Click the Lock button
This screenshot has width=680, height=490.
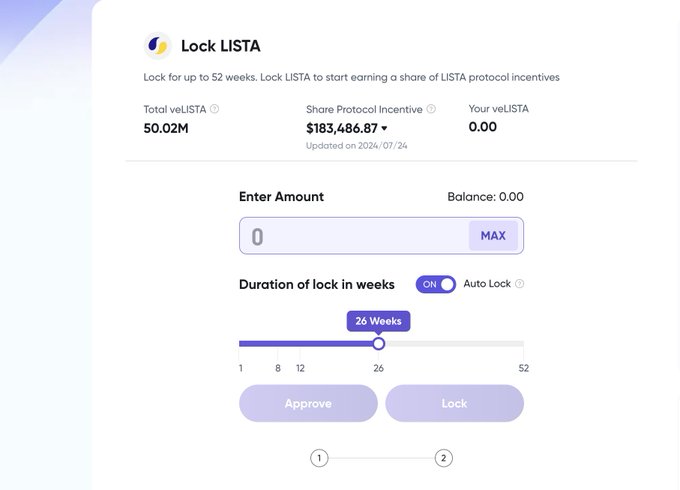[x=454, y=403]
